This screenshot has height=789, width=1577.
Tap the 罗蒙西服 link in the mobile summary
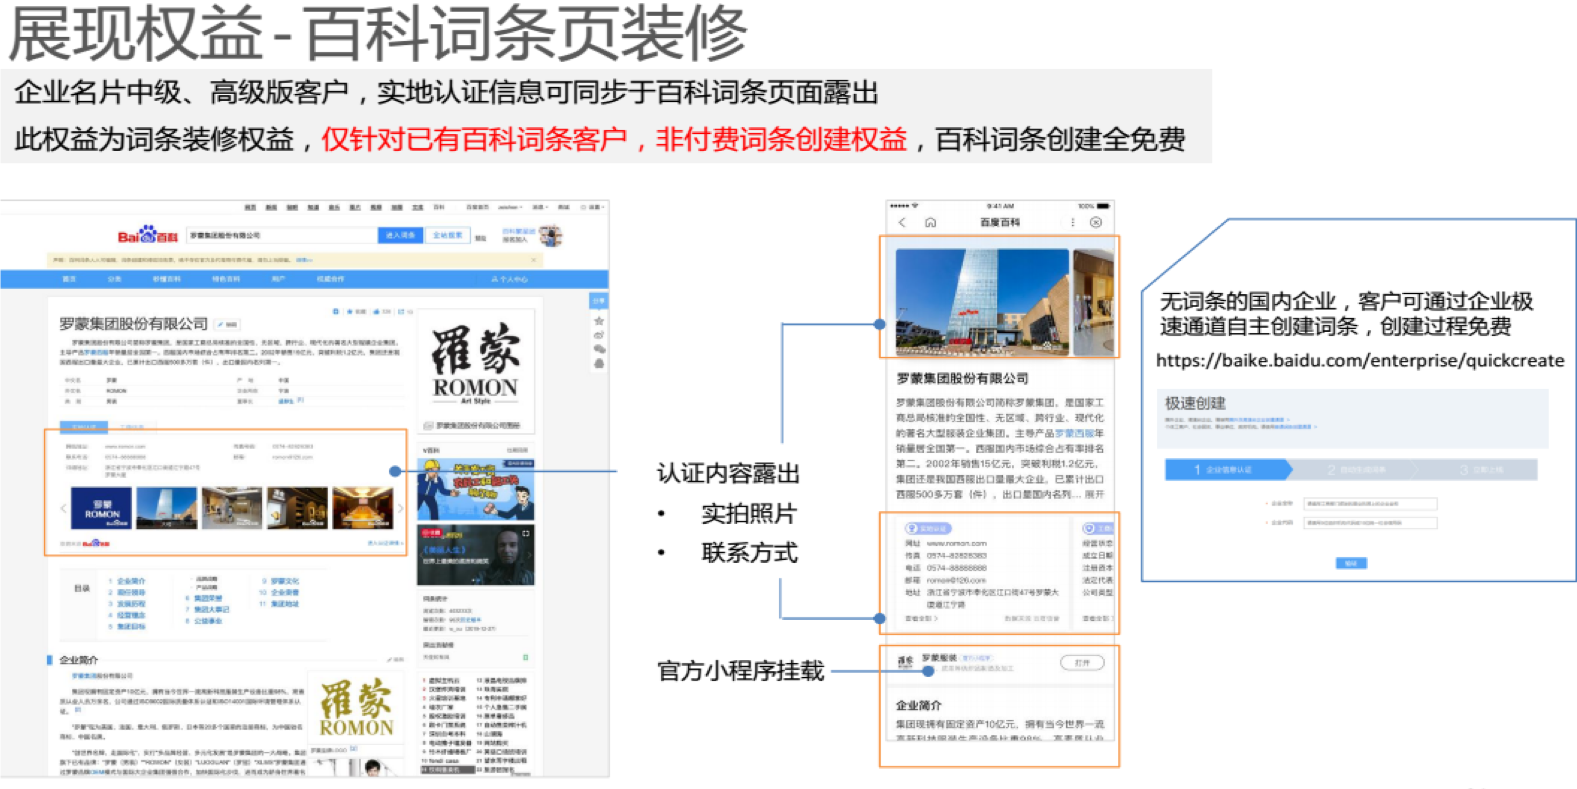[1074, 433]
